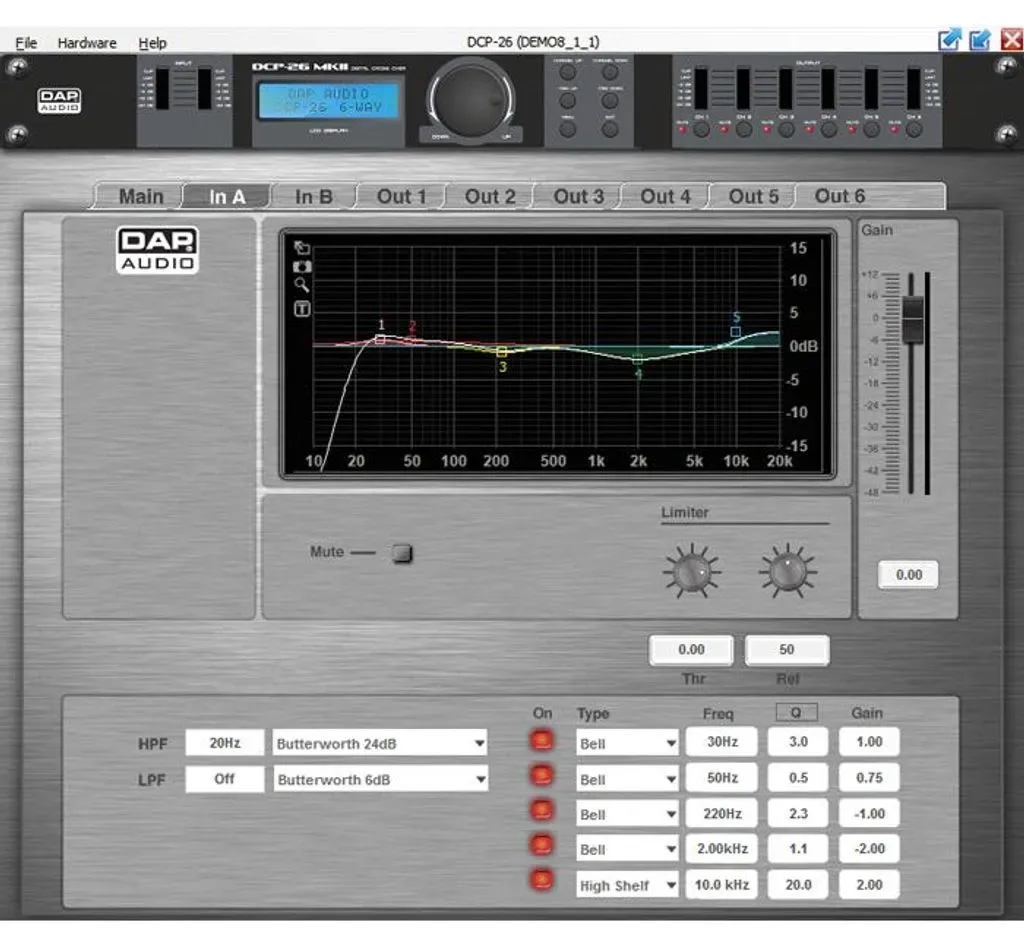The image size is (1024, 946).
Task: Click the camera snapshot icon in the EQ graph
Action: click(x=302, y=266)
